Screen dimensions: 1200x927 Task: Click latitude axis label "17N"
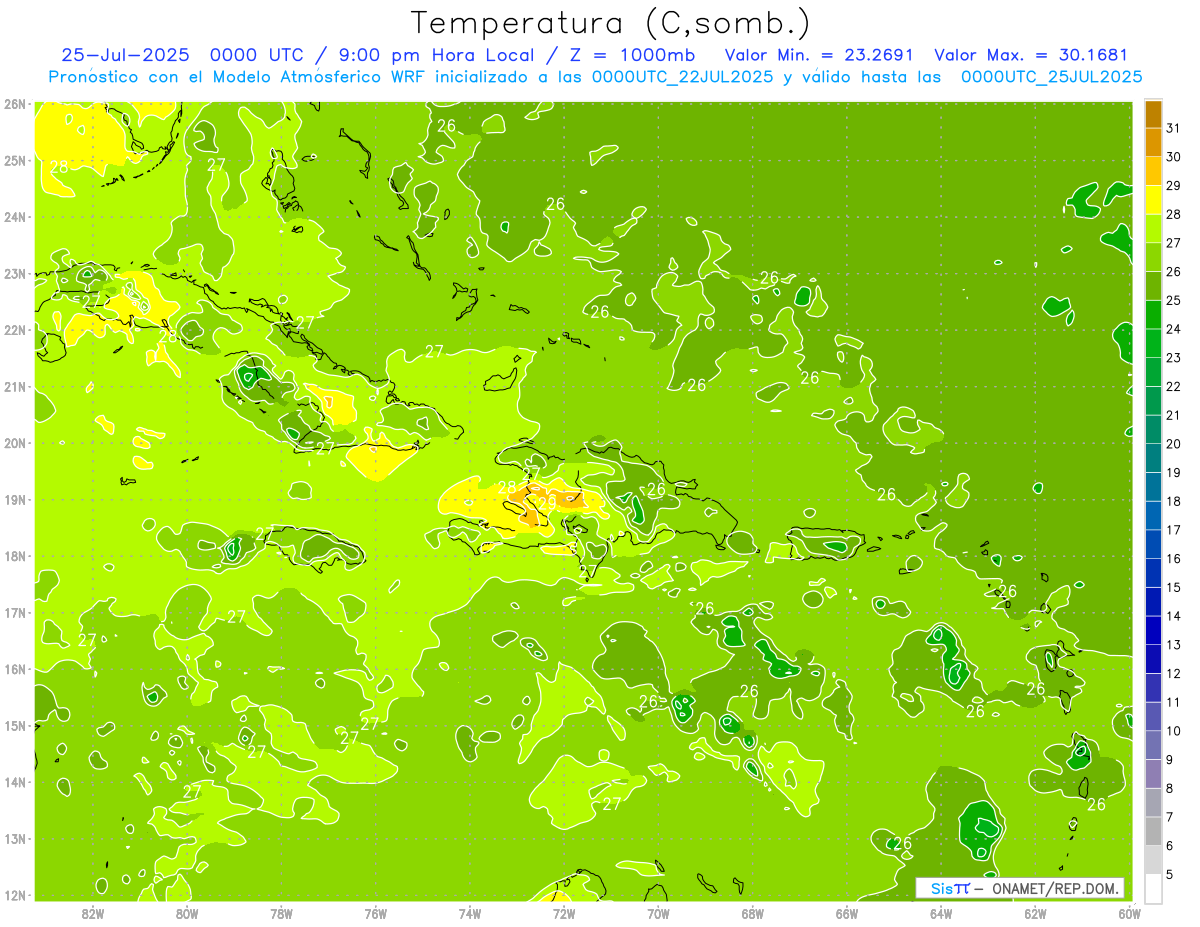point(15,612)
